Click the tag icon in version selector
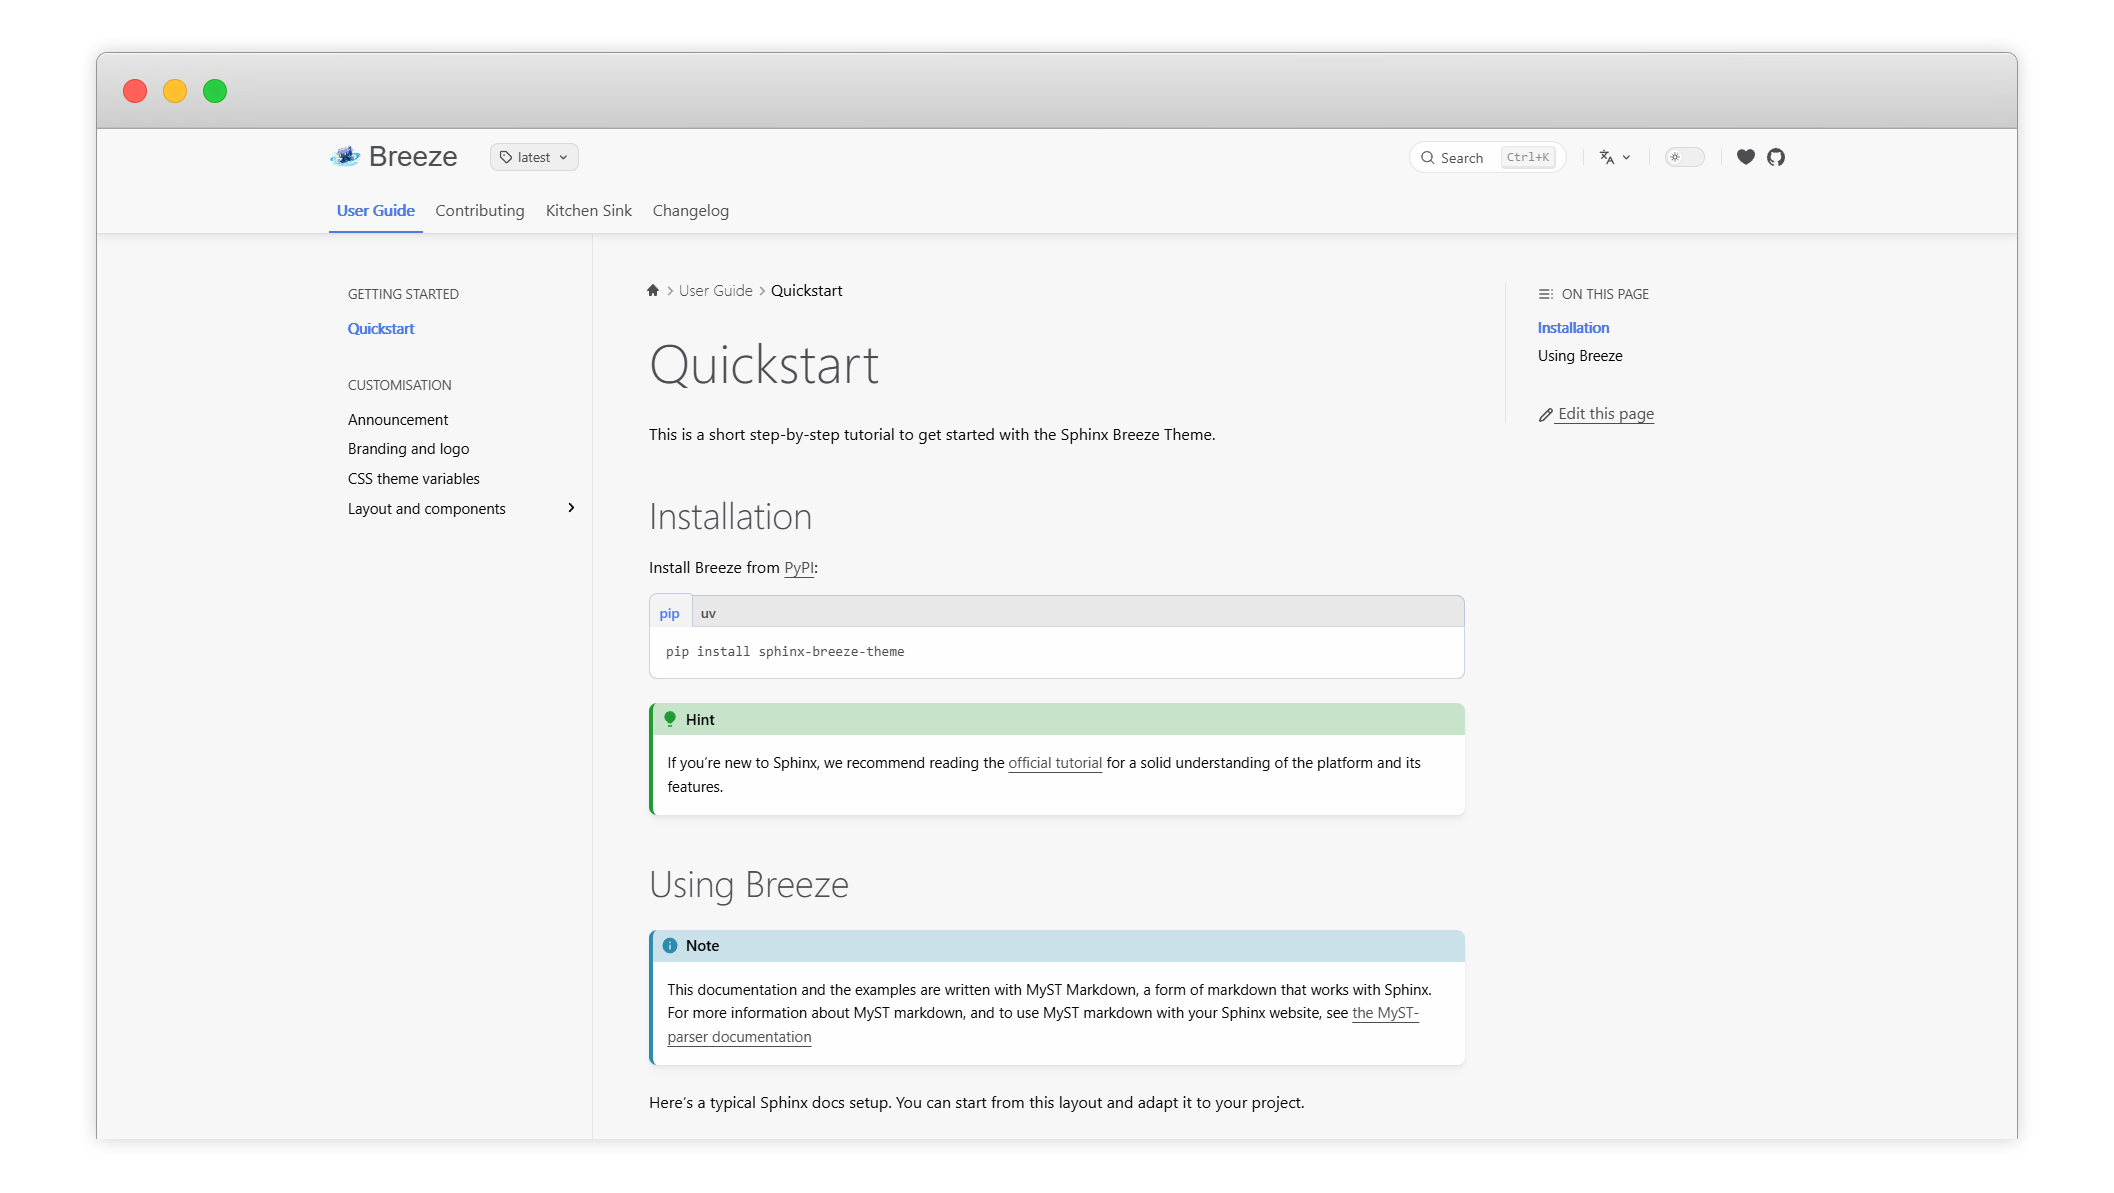Viewport: 2114px width, 1193px height. 506,157
